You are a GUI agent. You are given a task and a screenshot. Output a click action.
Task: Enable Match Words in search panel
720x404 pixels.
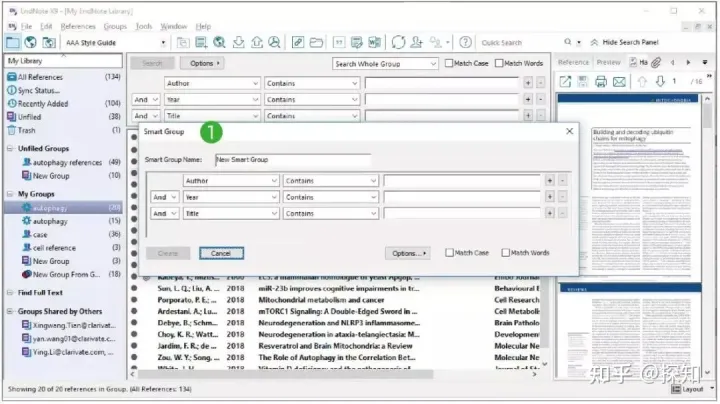click(499, 63)
